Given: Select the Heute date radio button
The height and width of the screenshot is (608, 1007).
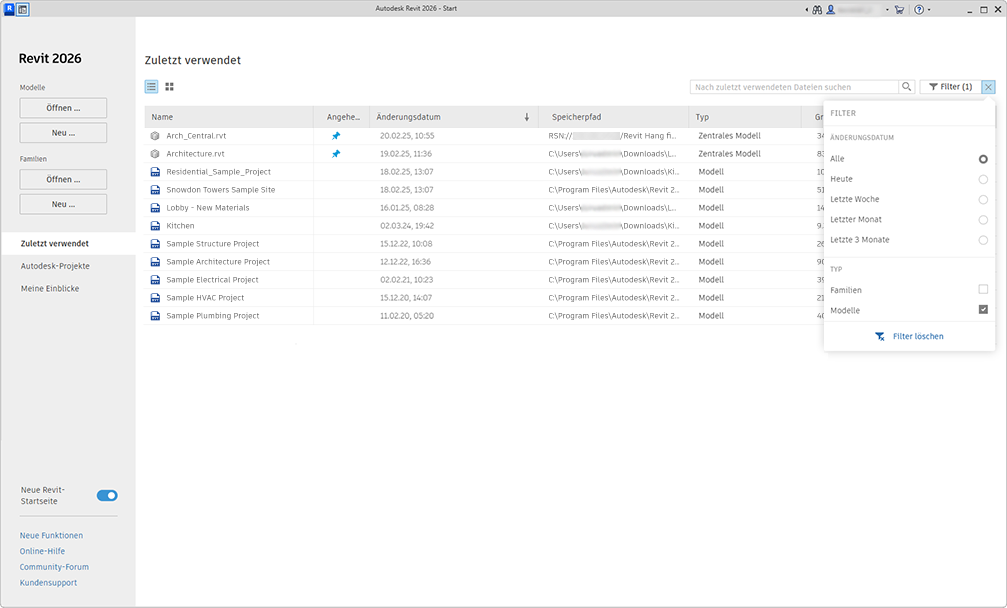Looking at the screenshot, I should [983, 180].
